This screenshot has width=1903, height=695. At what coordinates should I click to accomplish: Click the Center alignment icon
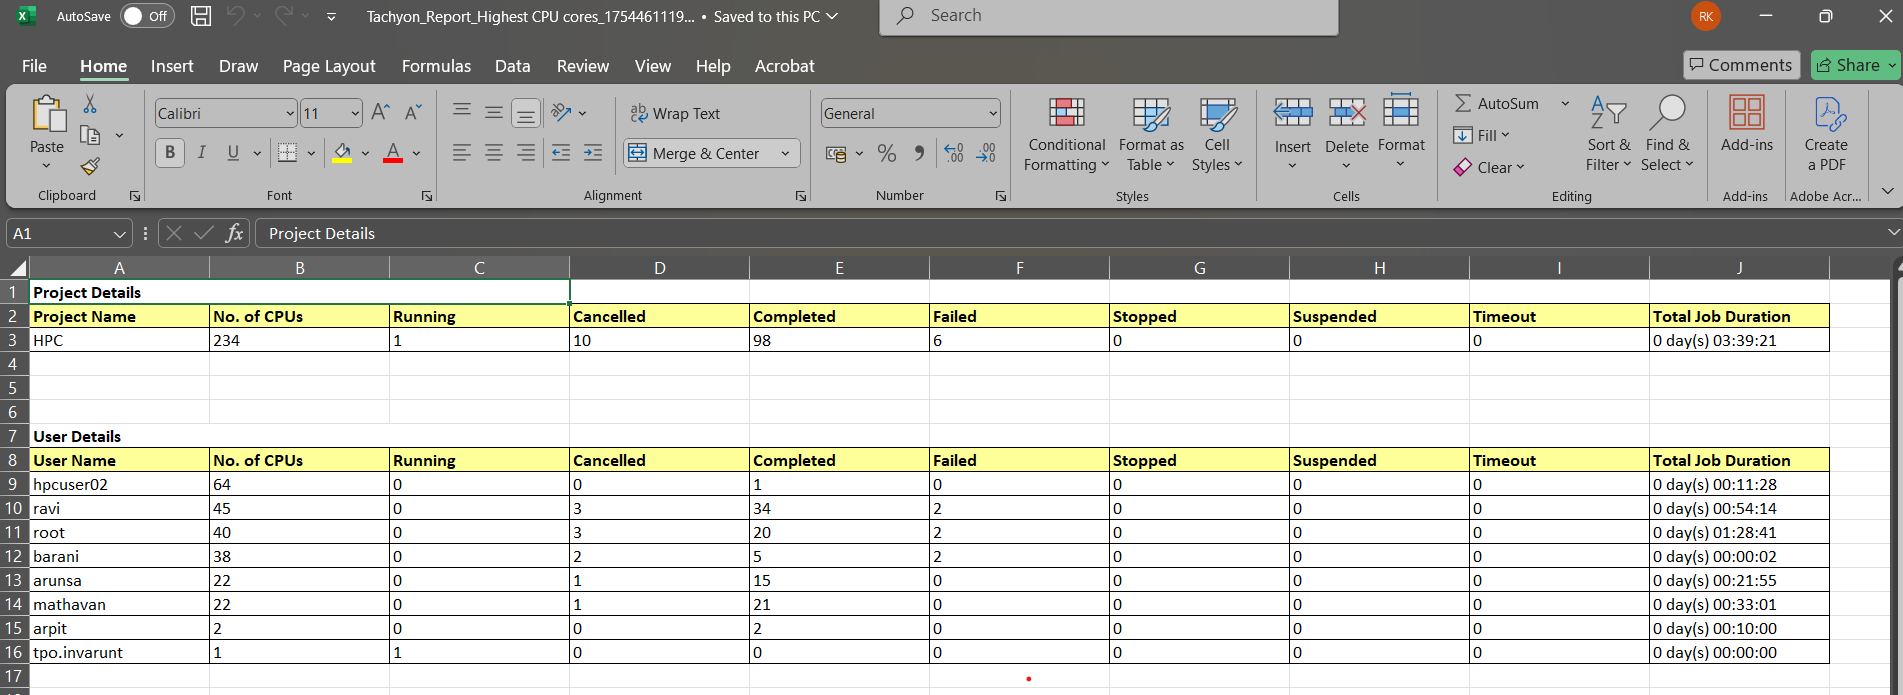(x=494, y=153)
